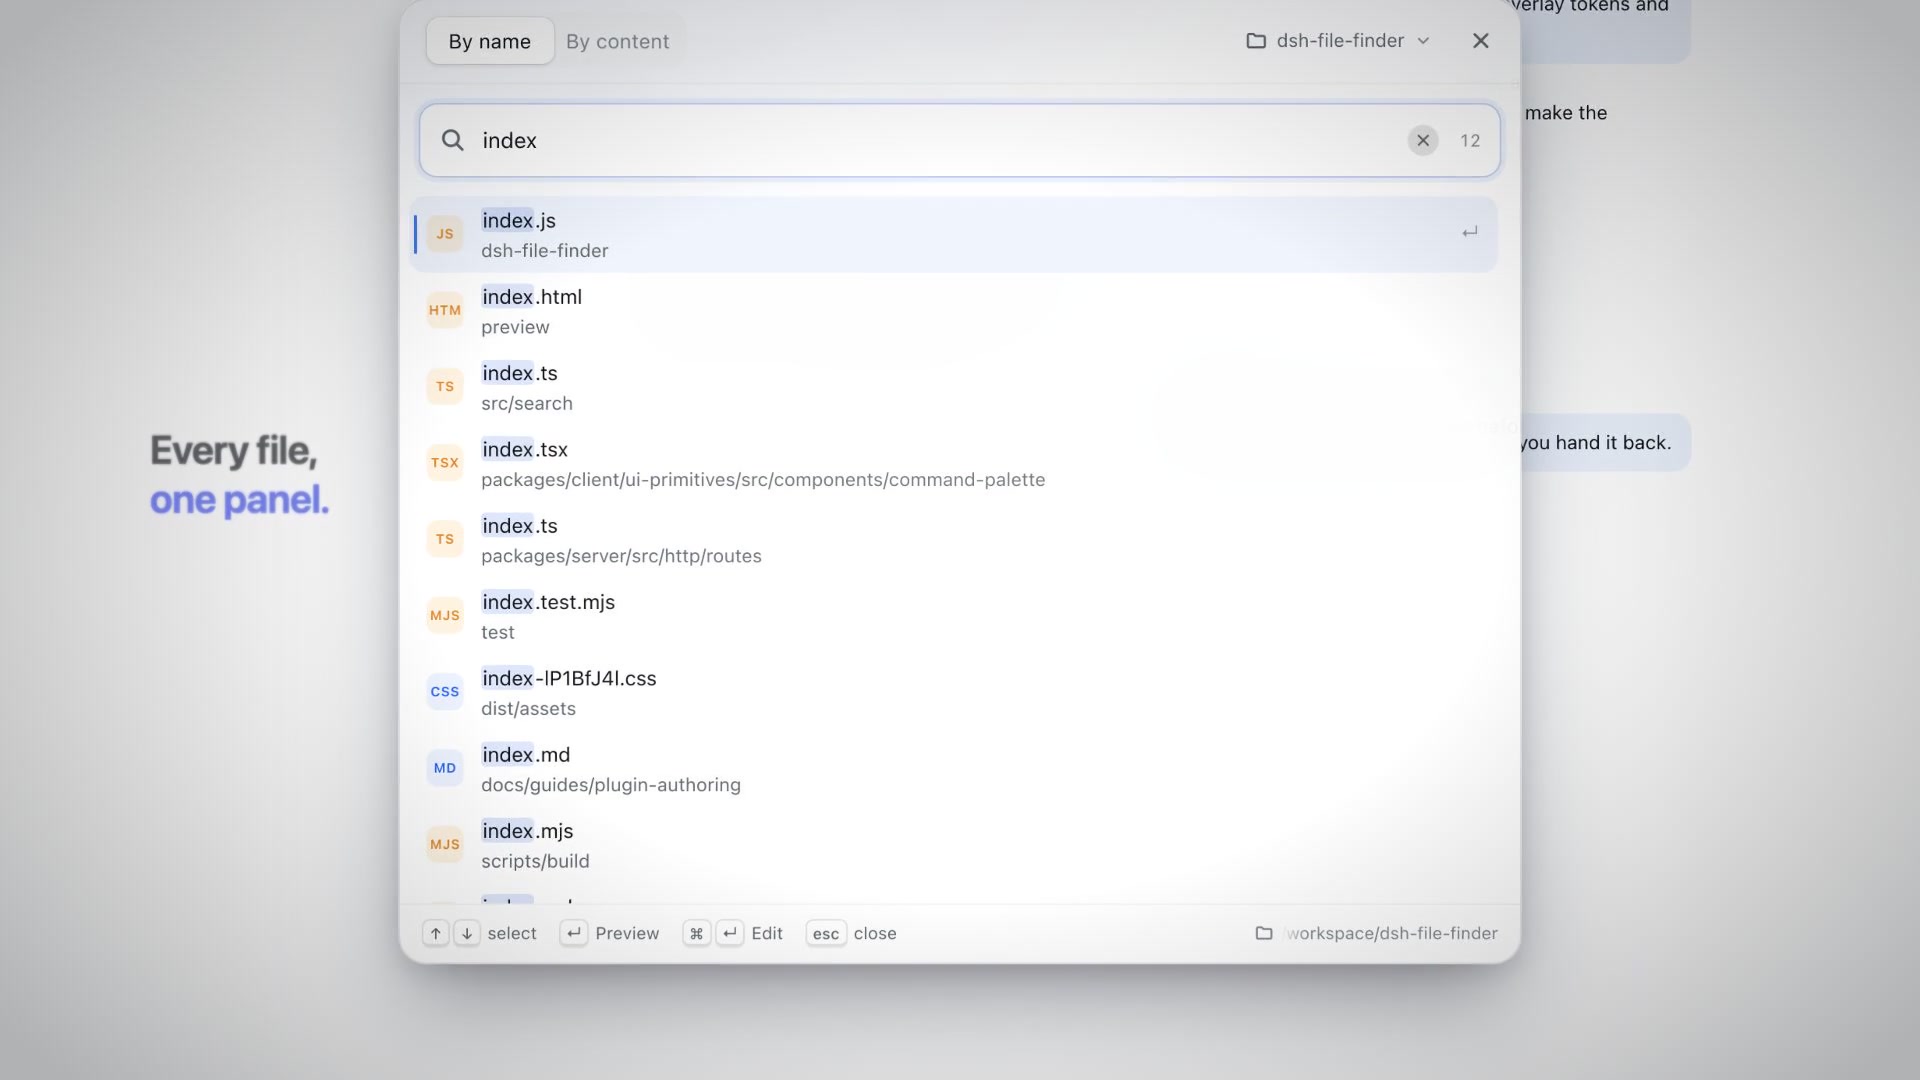Select index.ts in src/search
This screenshot has height=1080, width=1920.
(954, 387)
